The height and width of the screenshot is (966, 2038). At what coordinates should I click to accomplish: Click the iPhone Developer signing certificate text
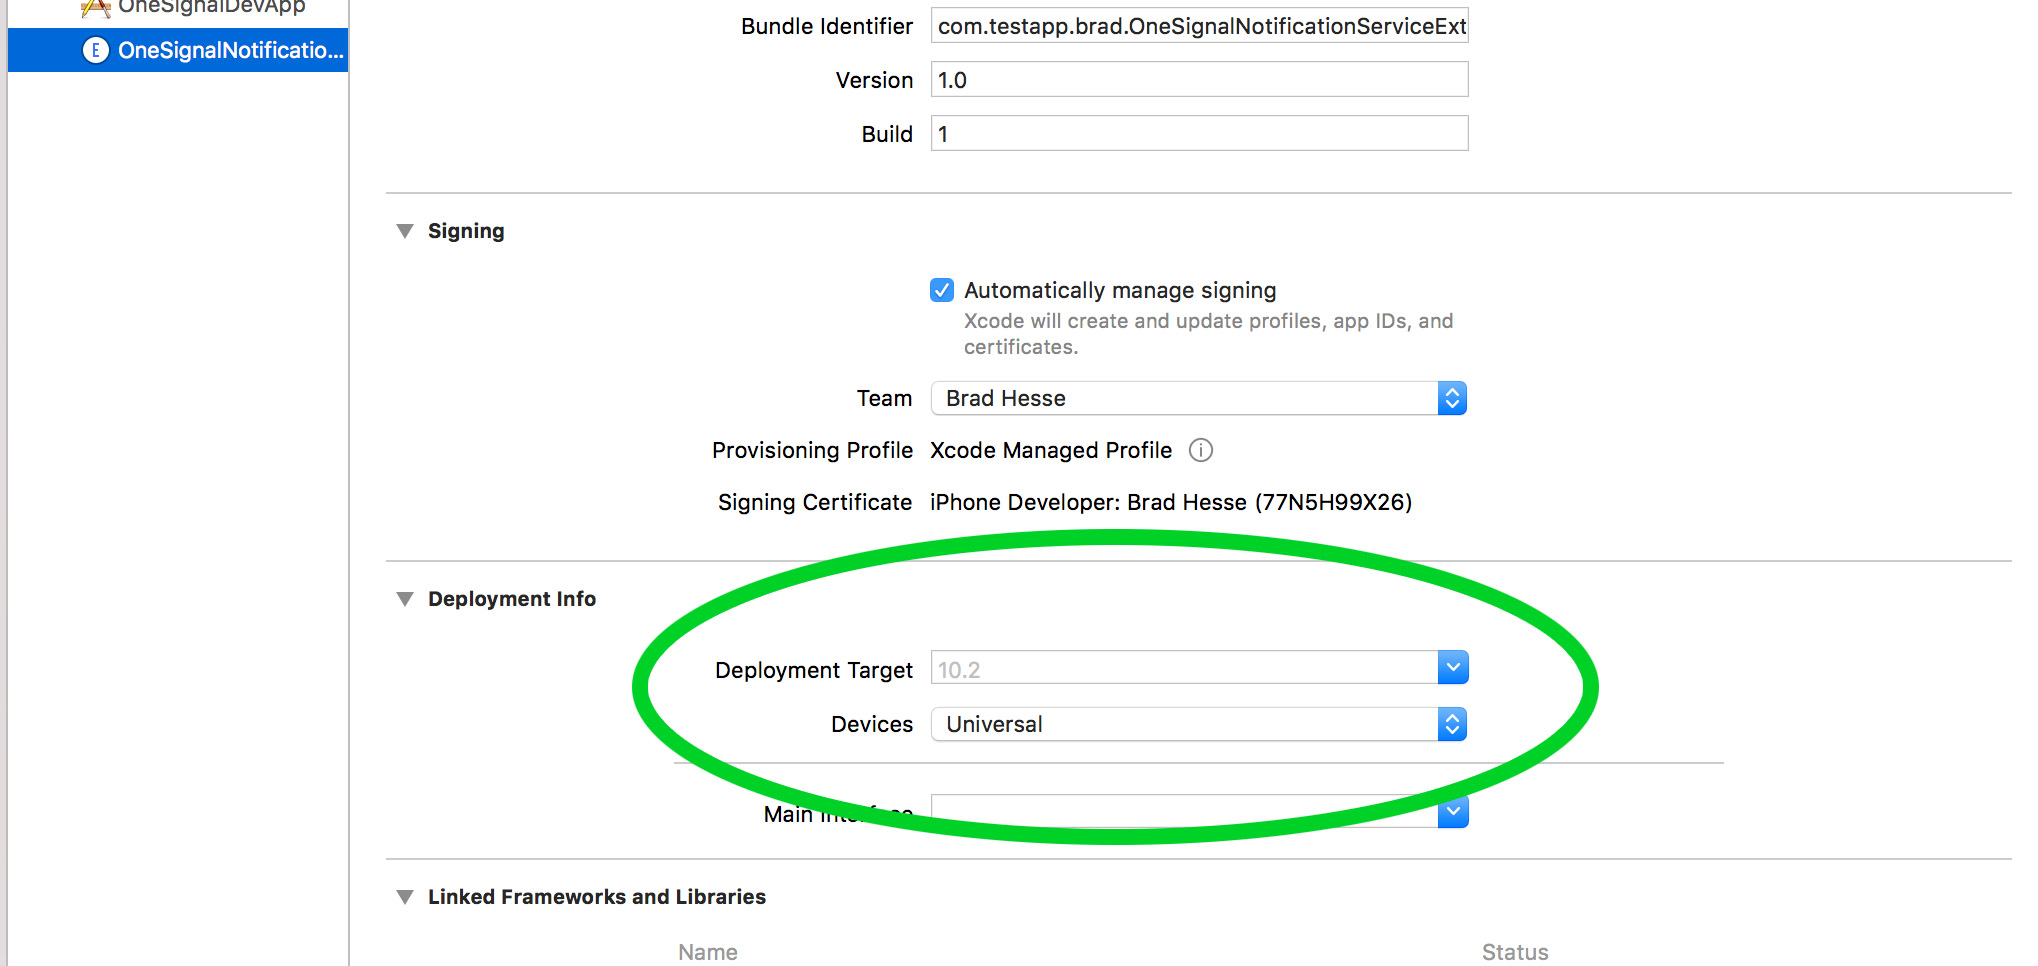click(x=1171, y=502)
